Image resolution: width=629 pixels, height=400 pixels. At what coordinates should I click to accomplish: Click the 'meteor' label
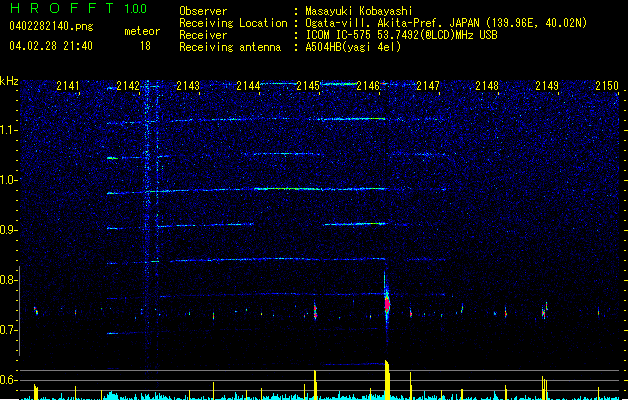142,31
